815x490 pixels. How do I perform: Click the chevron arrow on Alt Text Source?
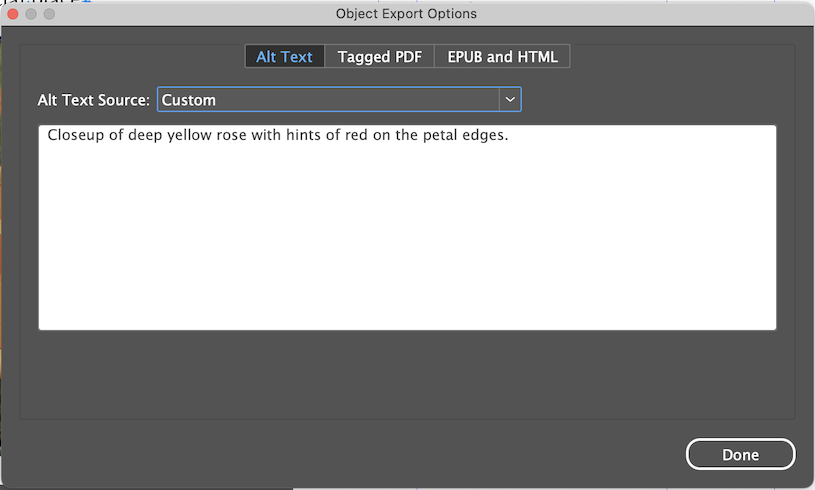click(510, 100)
